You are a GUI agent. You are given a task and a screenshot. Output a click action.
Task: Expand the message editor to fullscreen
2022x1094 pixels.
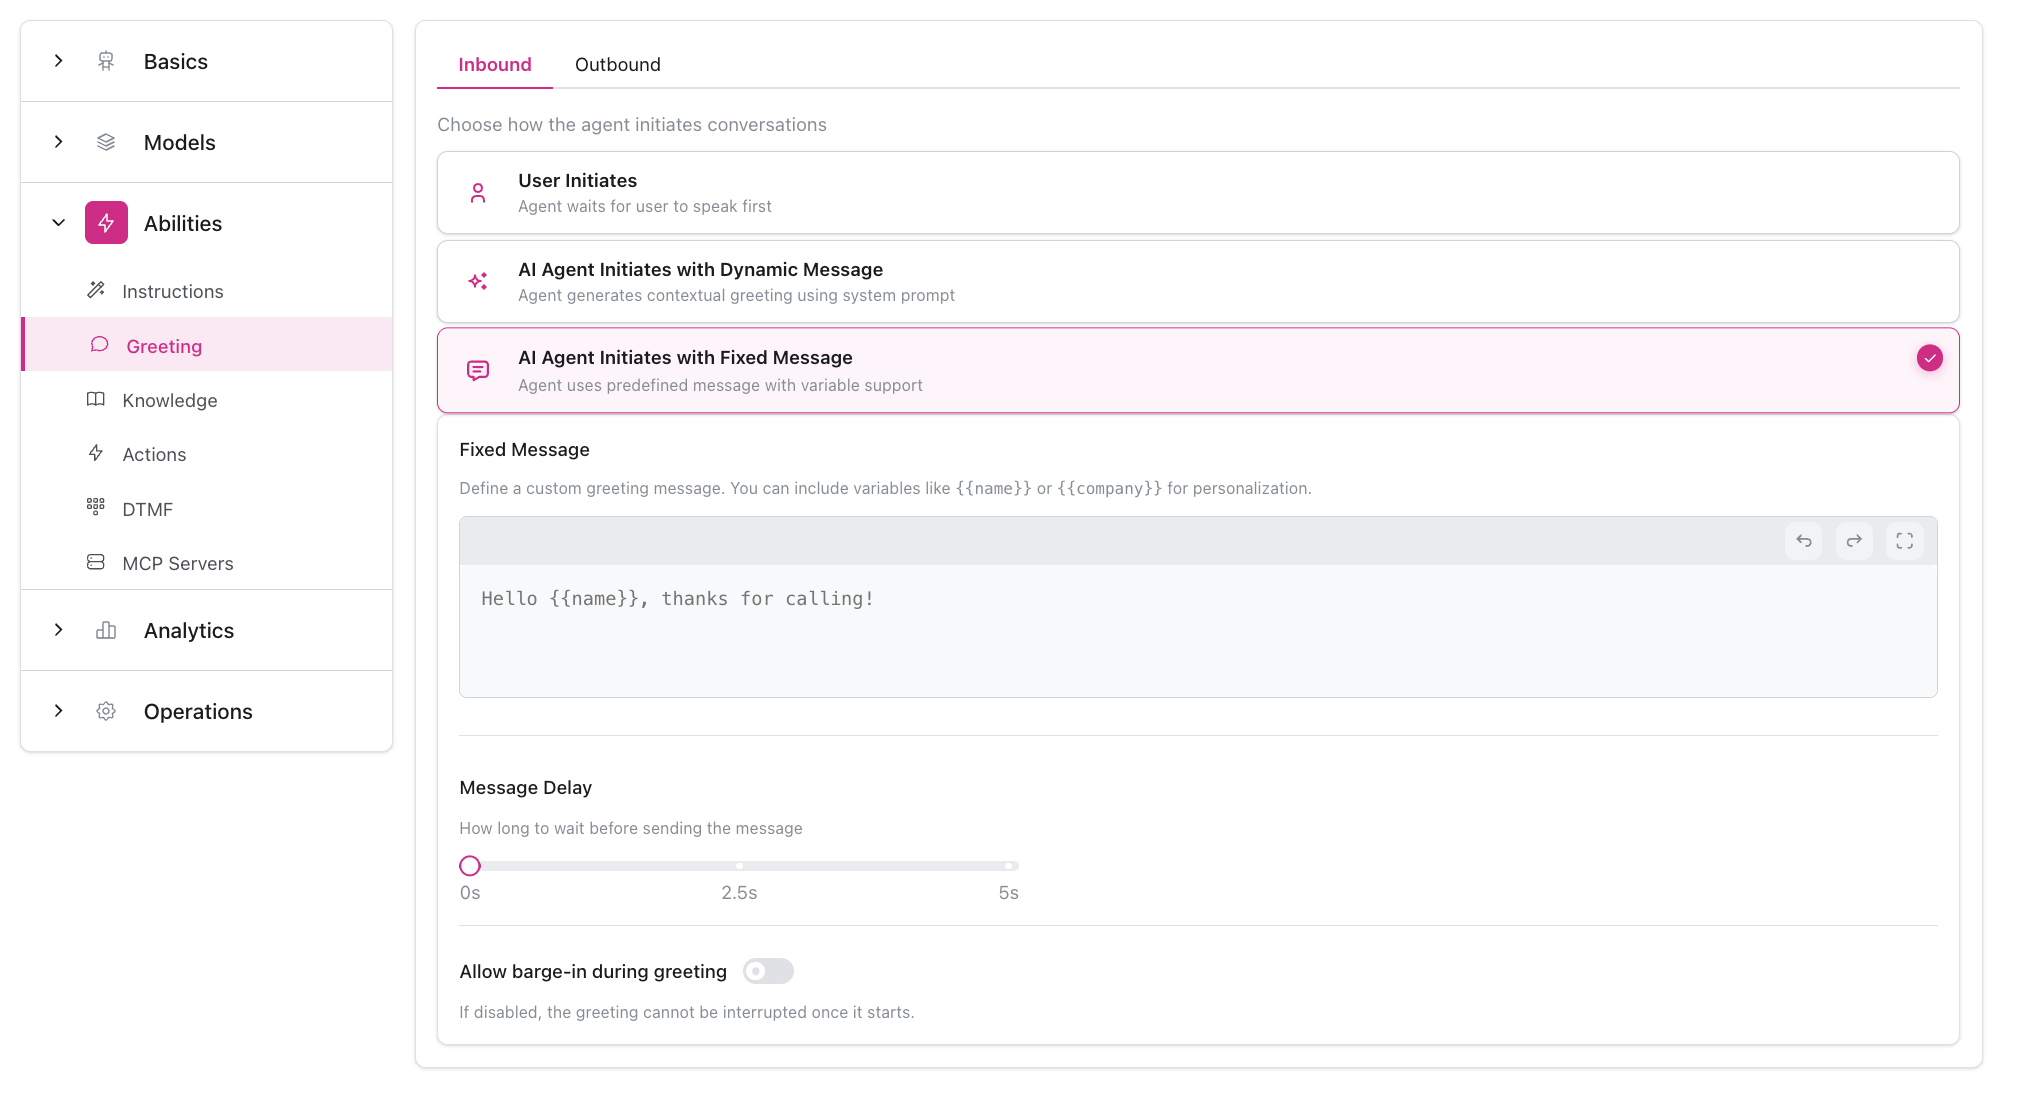tap(1905, 540)
